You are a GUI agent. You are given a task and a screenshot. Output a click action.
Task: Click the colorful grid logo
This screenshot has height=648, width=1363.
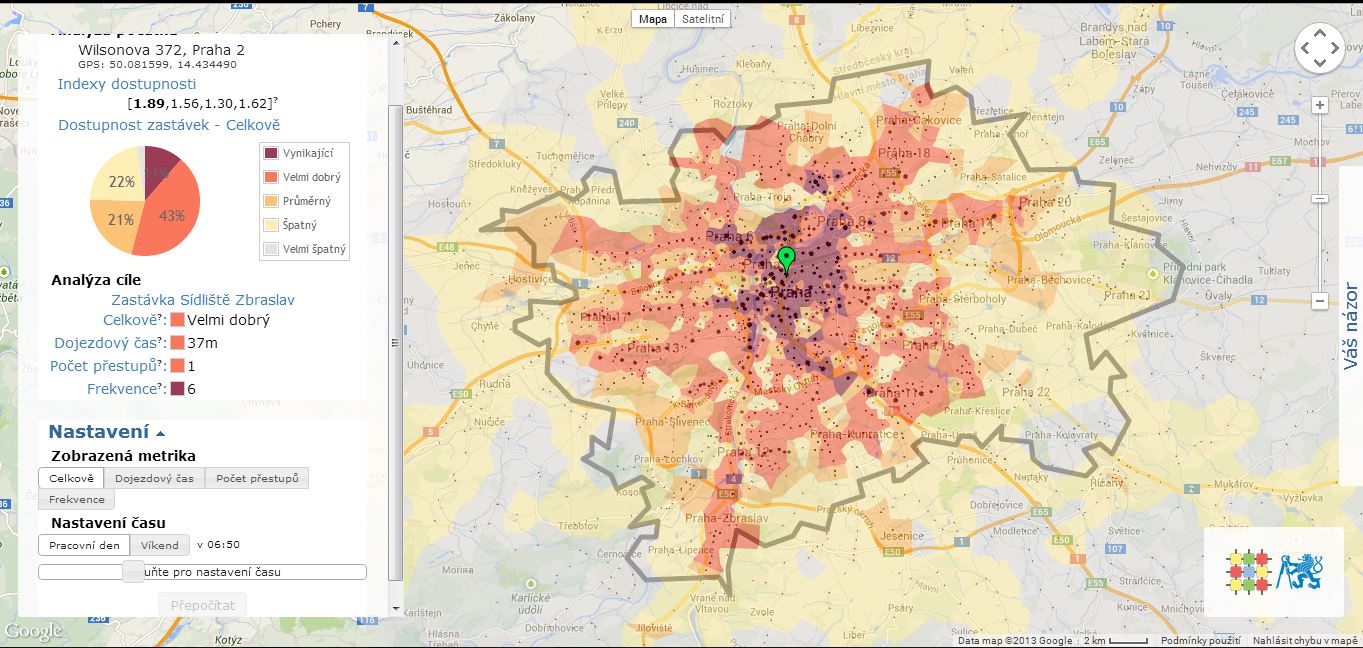point(1248,571)
